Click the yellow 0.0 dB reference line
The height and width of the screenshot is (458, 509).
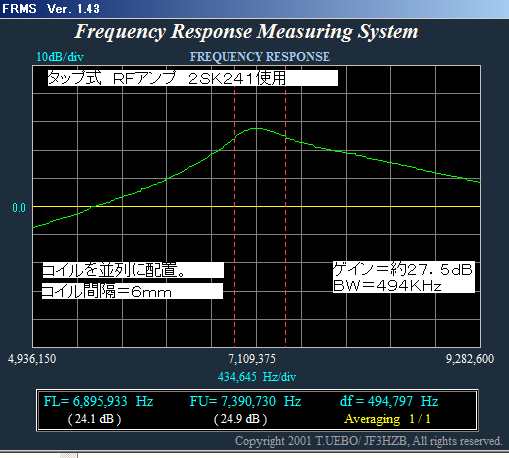click(256, 207)
